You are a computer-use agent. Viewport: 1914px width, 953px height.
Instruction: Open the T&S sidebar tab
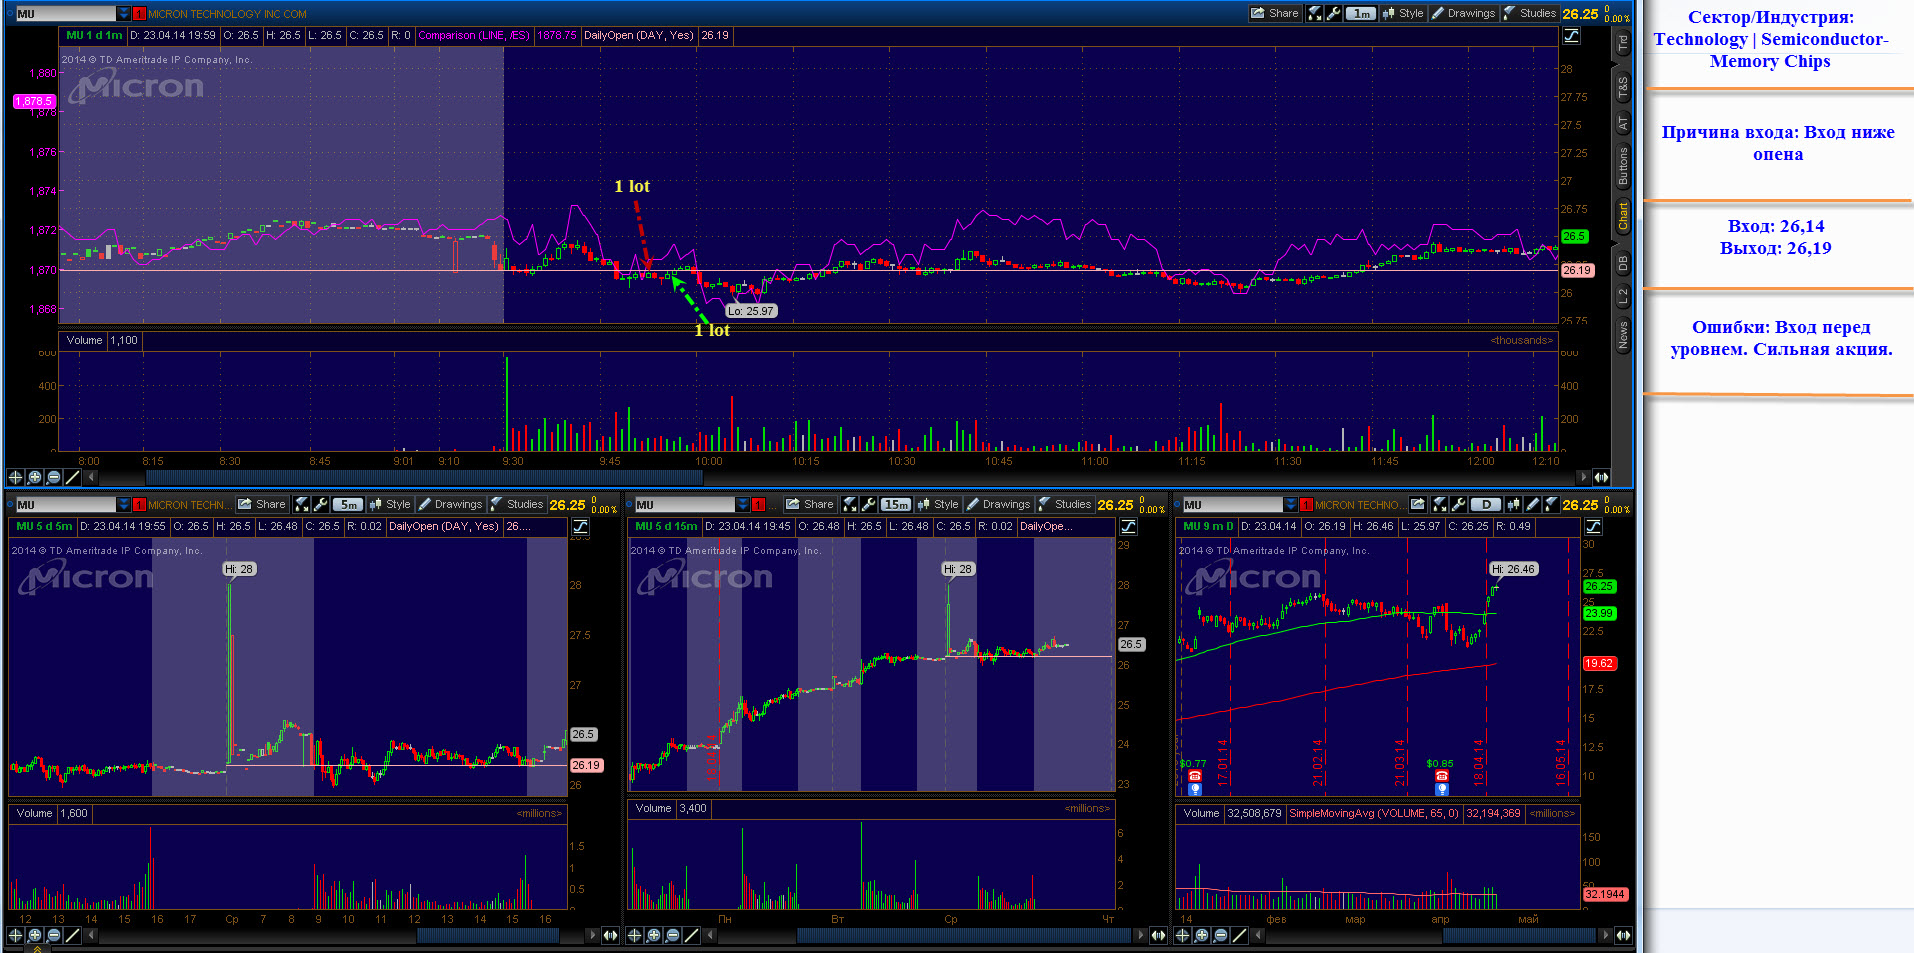(1622, 88)
